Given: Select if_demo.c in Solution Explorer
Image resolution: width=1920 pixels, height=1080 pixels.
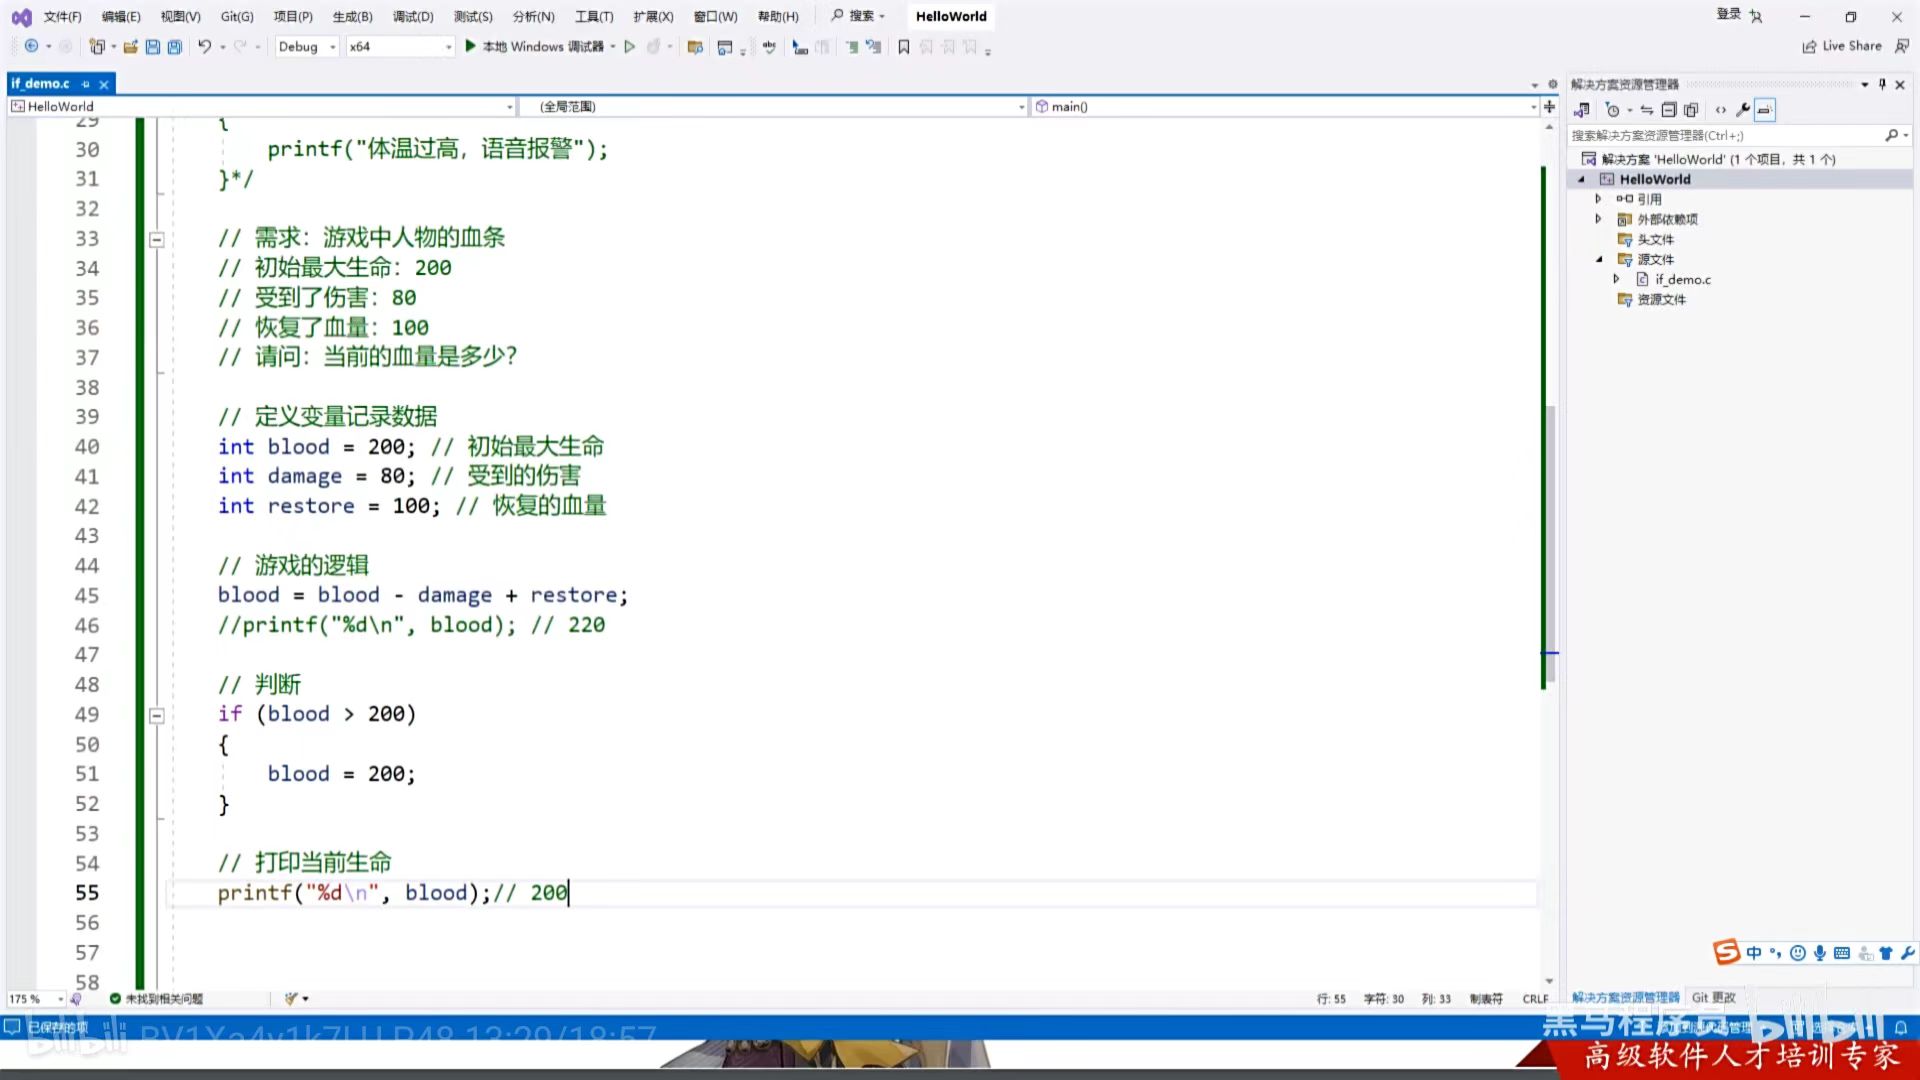Looking at the screenshot, I should (x=1682, y=279).
